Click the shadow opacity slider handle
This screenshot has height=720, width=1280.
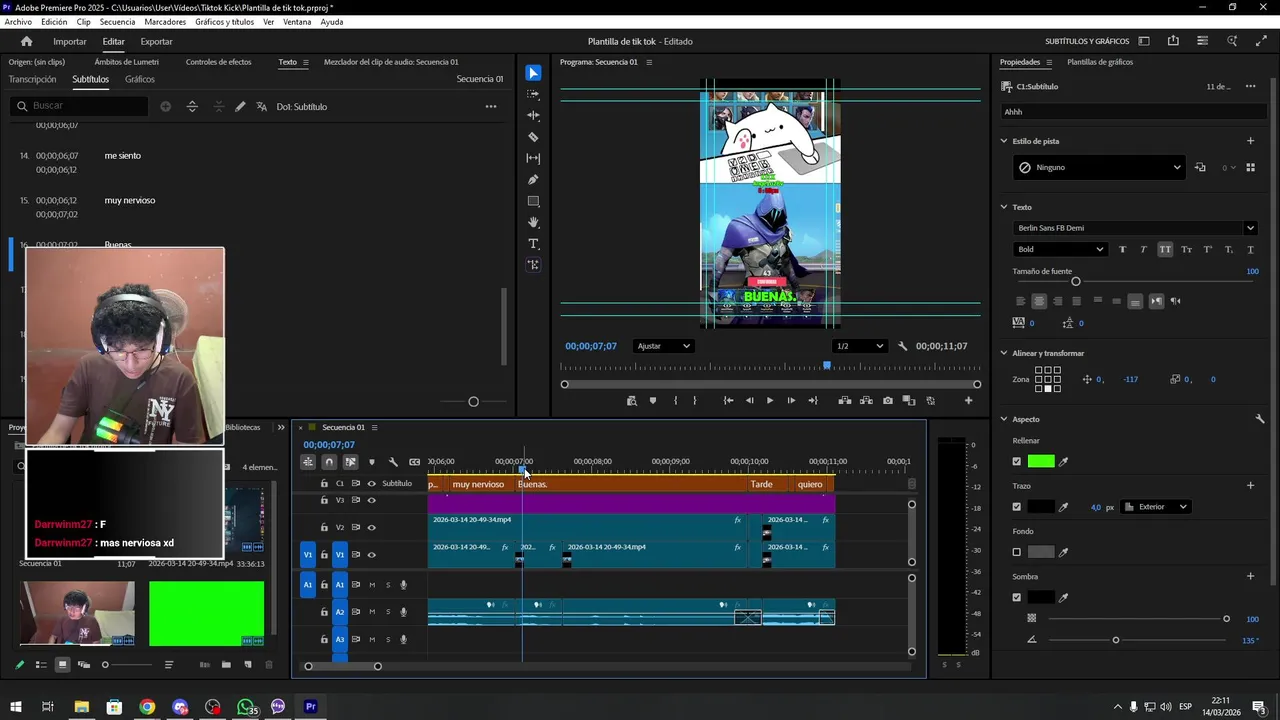(1226, 619)
